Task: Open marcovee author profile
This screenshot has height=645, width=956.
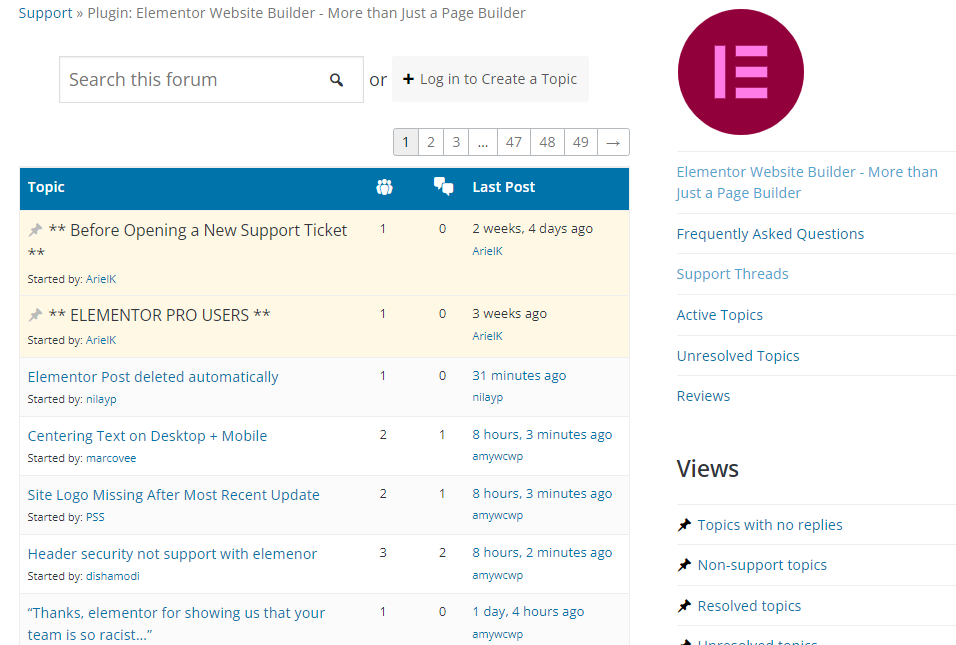Action: [111, 458]
